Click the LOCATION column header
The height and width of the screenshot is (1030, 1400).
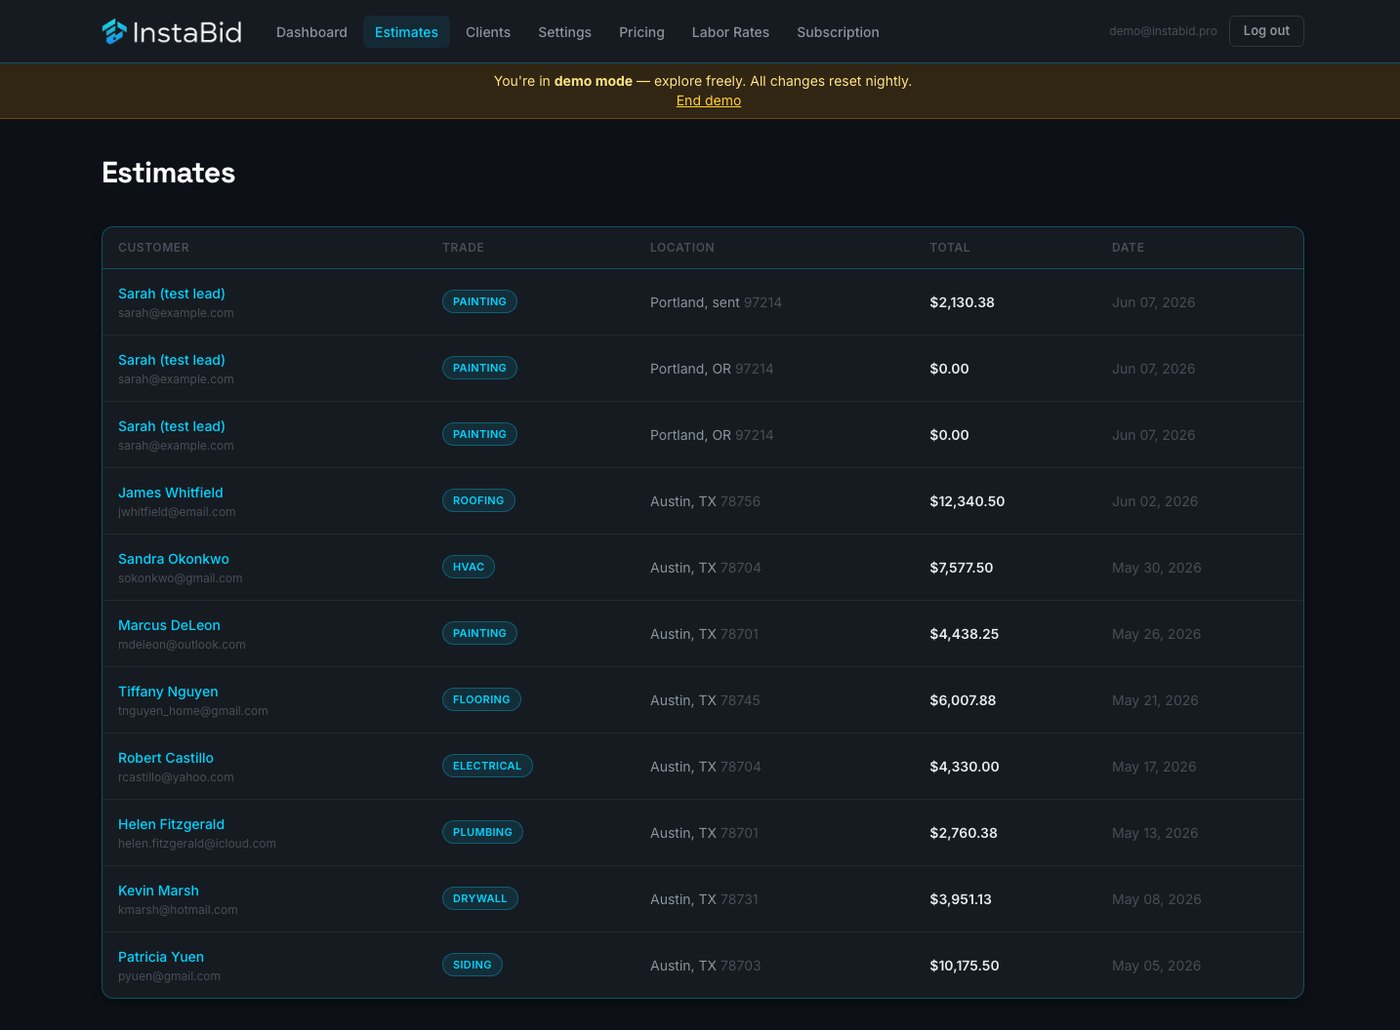[x=682, y=247]
